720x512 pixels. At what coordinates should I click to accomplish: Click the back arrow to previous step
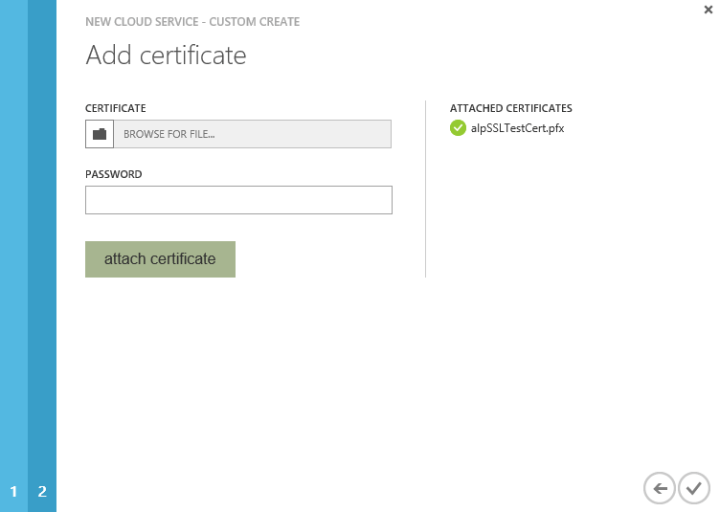pos(657,488)
